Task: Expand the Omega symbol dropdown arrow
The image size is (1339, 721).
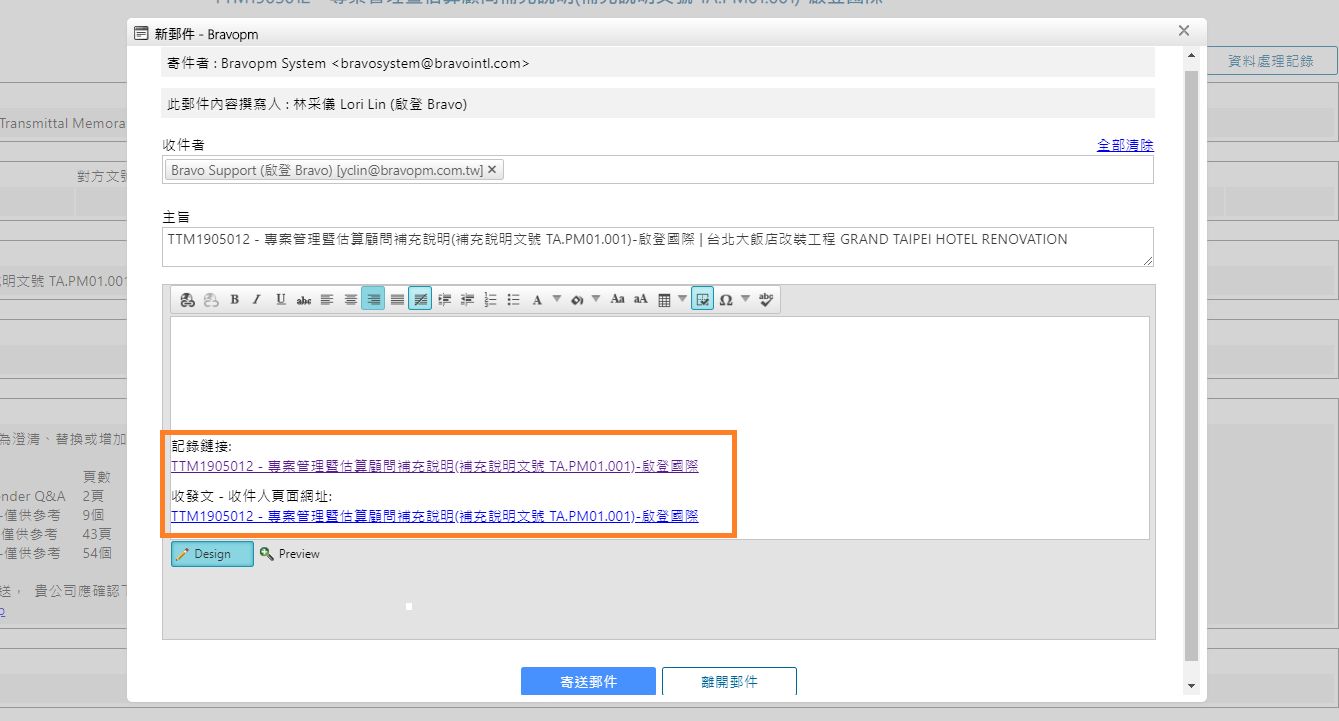Action: (x=745, y=299)
